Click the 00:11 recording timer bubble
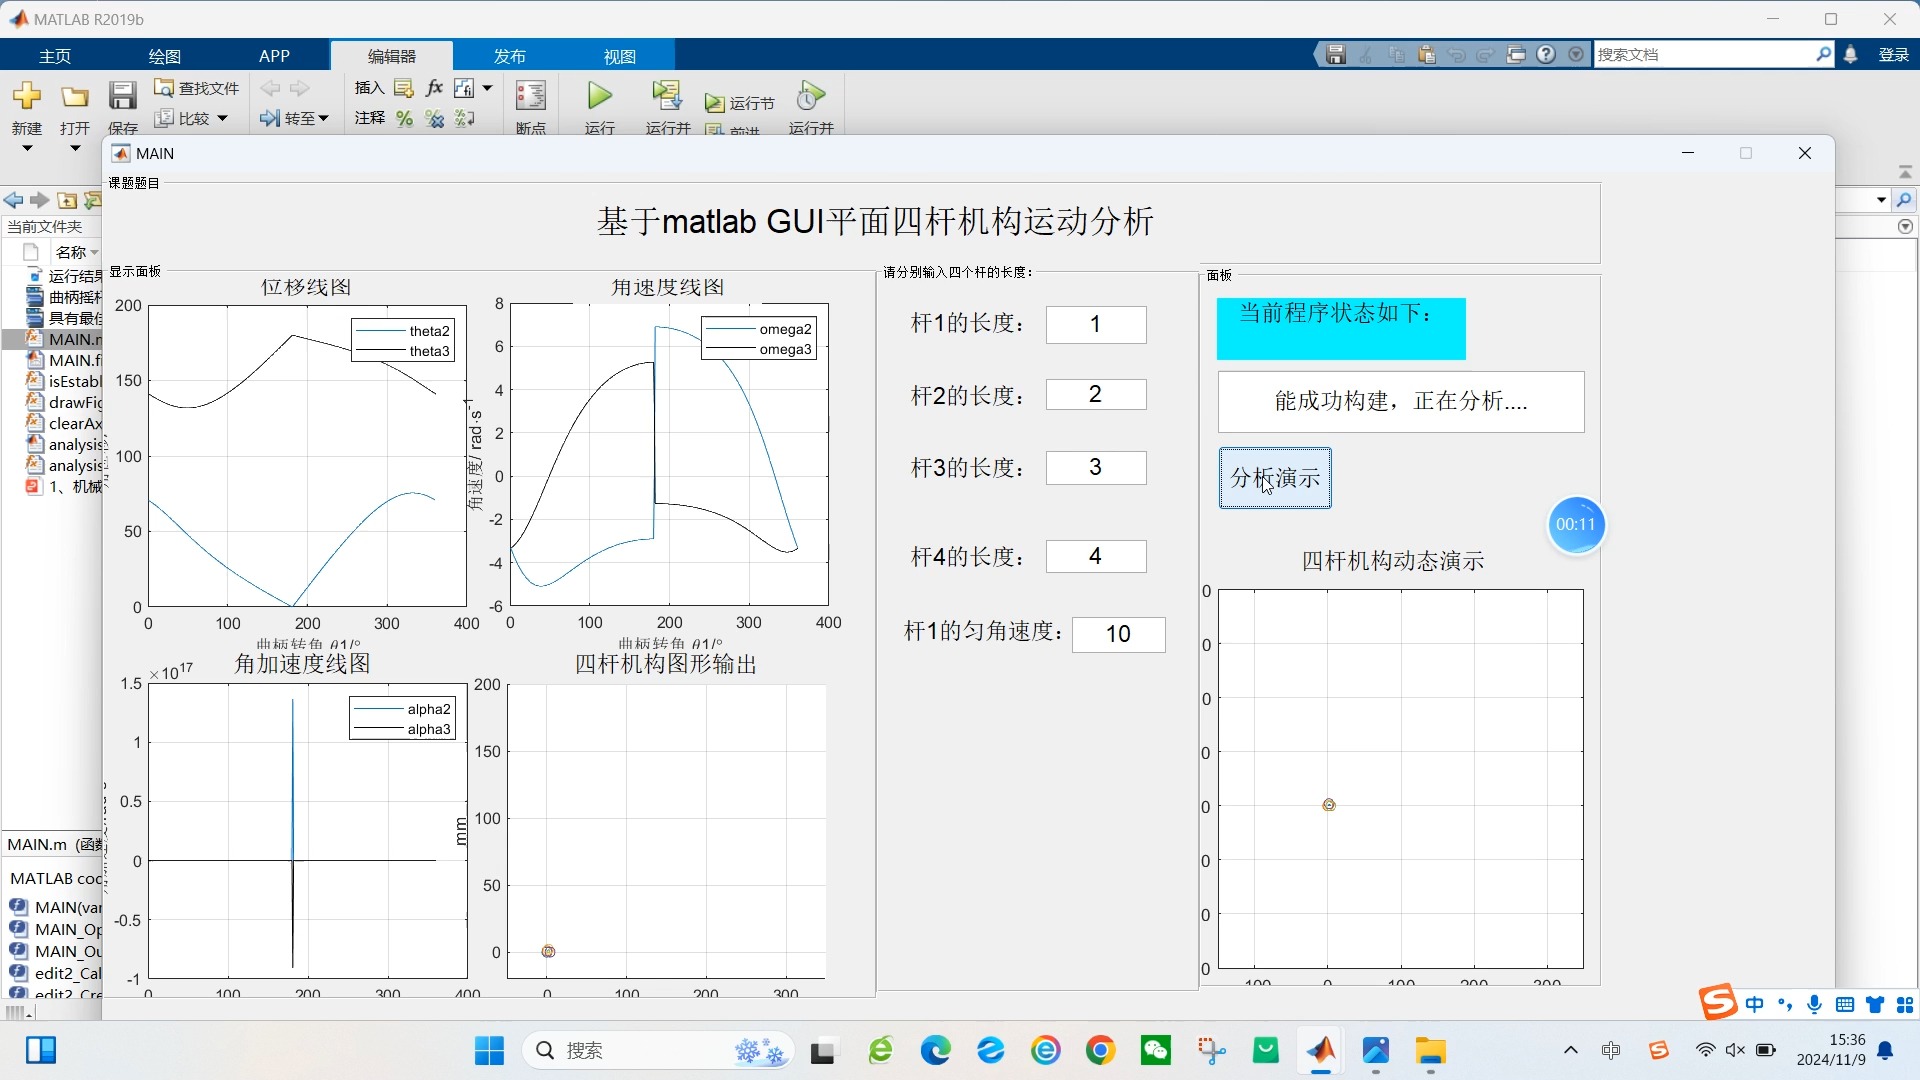Screen dimensions: 1920x1080 click(x=1576, y=525)
